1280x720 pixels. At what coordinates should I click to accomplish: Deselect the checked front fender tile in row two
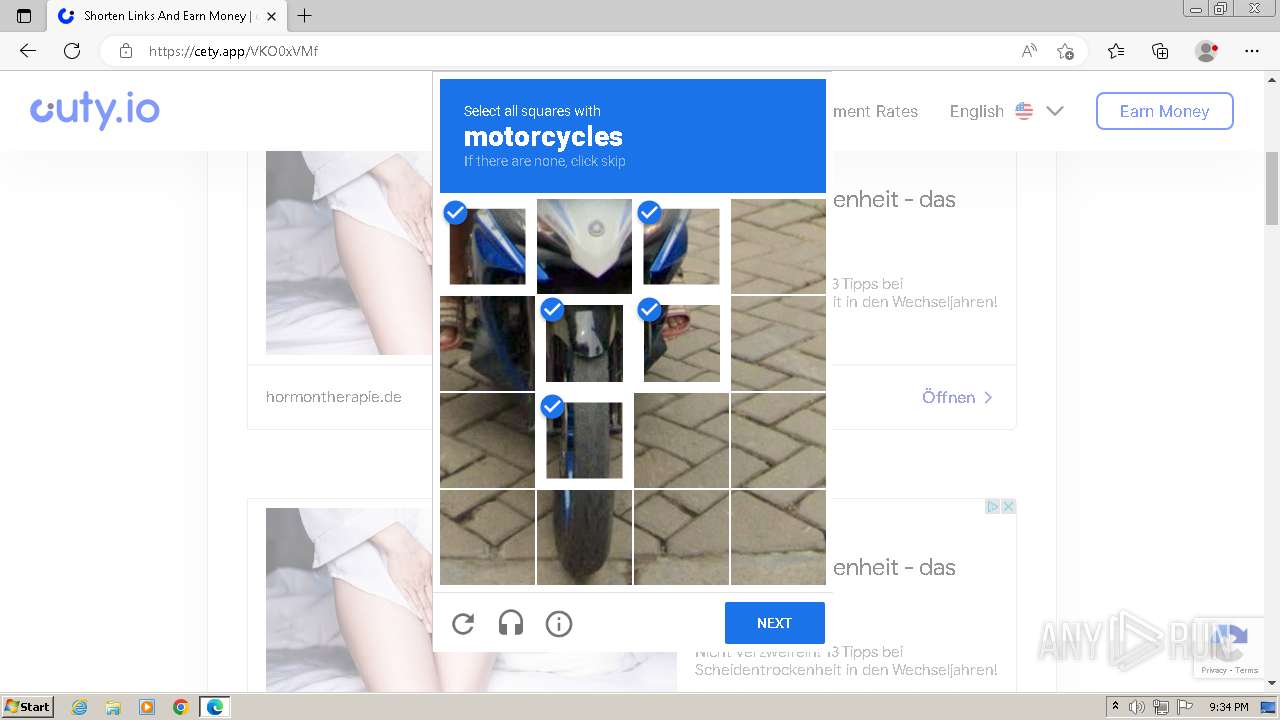tap(584, 343)
